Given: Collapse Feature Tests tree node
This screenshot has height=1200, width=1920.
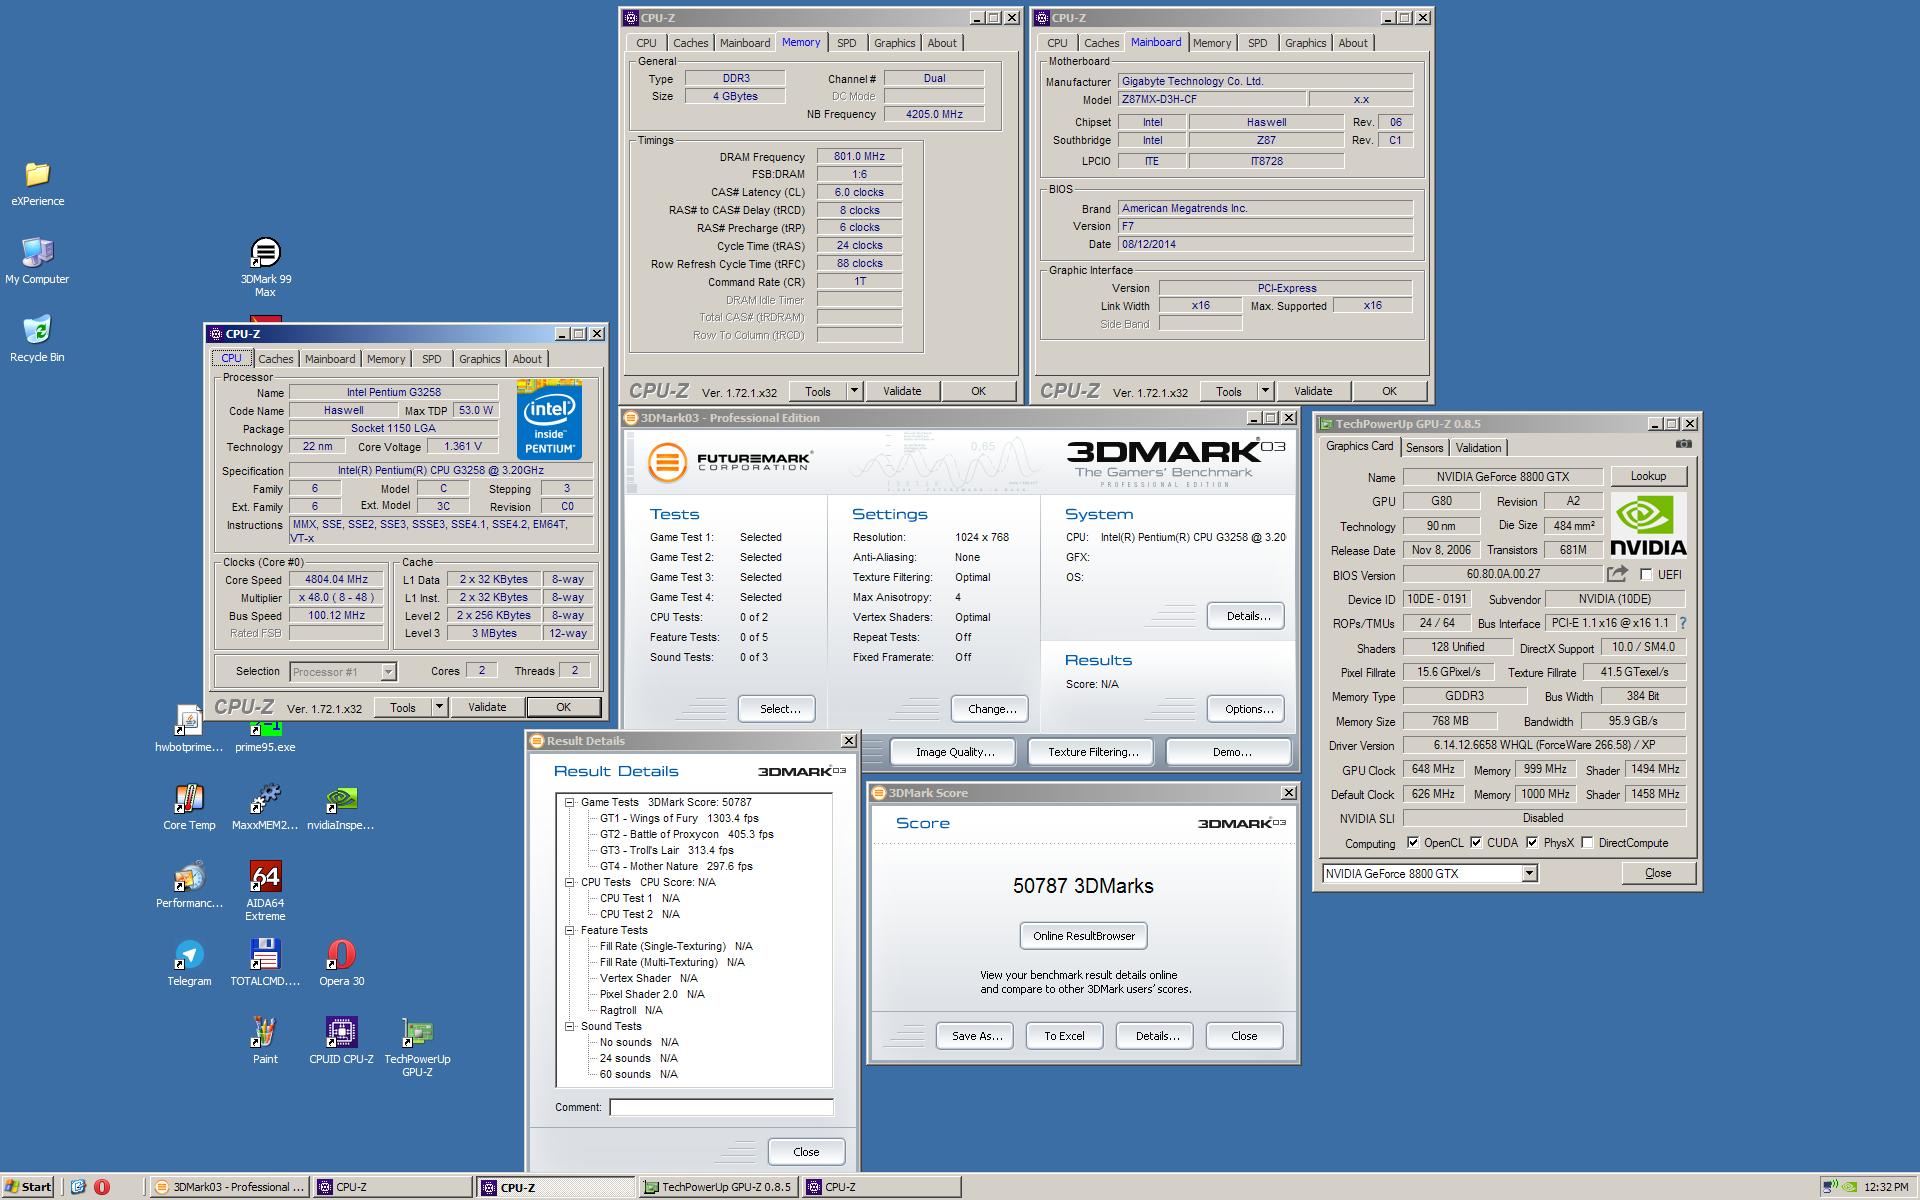Looking at the screenshot, I should (x=569, y=930).
